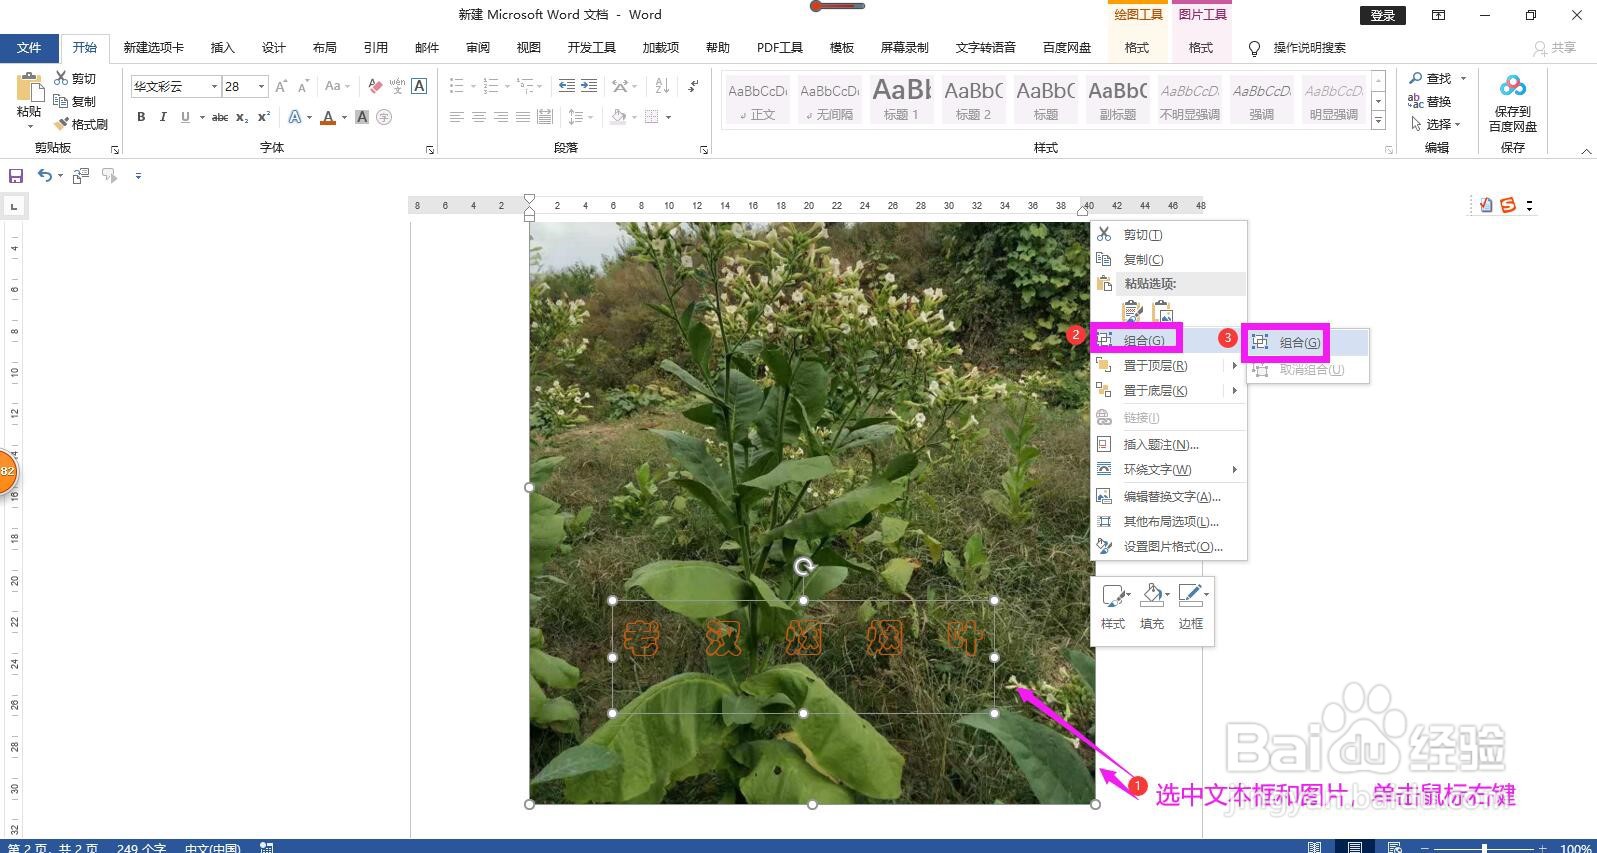Image resolution: width=1597 pixels, height=853 pixels.
Task: Apply strikethrough abc formatting
Action: pyautogui.click(x=220, y=117)
